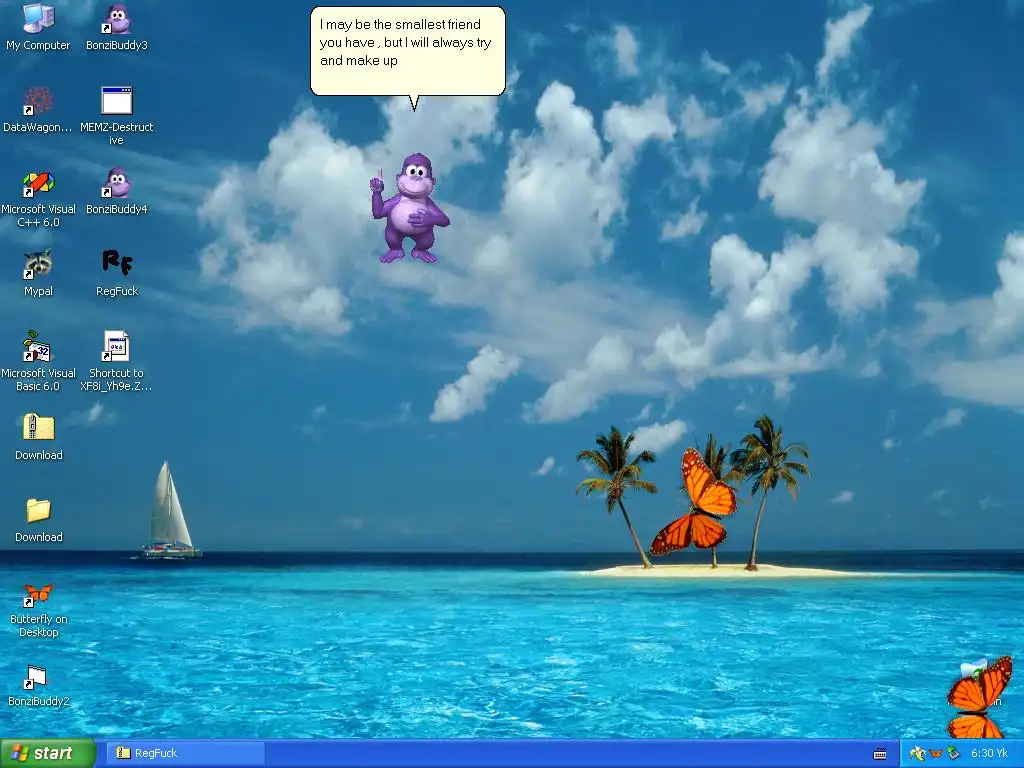The image size is (1024, 768).
Task: Open Microsoft Visual Basic 6.0 shortcut
Action: click(x=38, y=361)
